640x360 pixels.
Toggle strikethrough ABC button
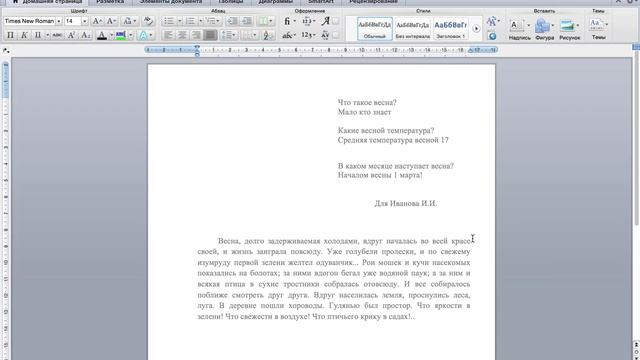point(57,35)
